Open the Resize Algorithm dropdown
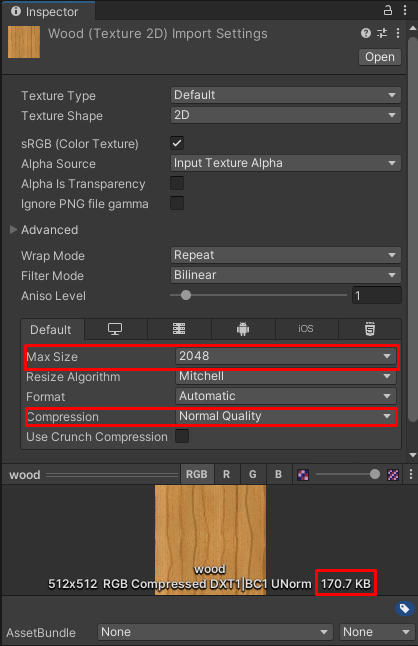 286,376
